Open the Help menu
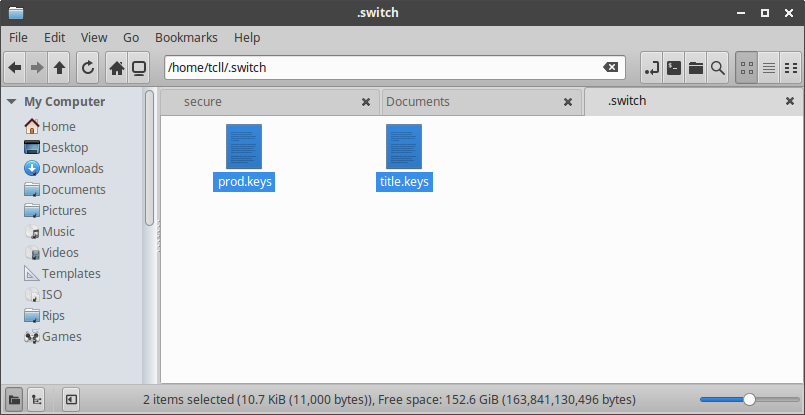The width and height of the screenshot is (805, 415). click(x=247, y=37)
